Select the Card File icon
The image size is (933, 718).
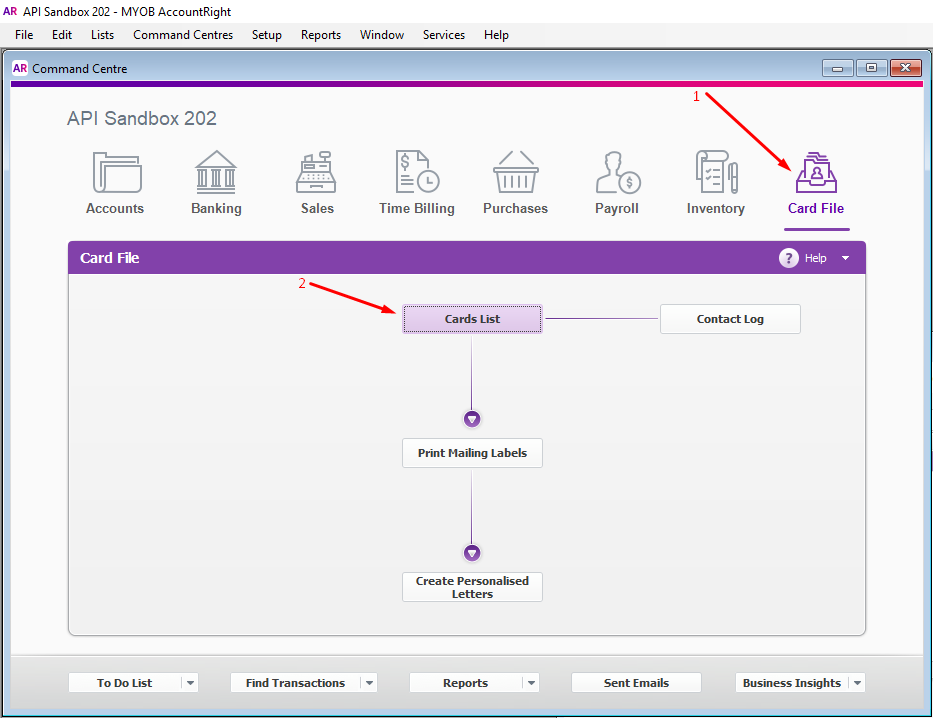click(816, 173)
